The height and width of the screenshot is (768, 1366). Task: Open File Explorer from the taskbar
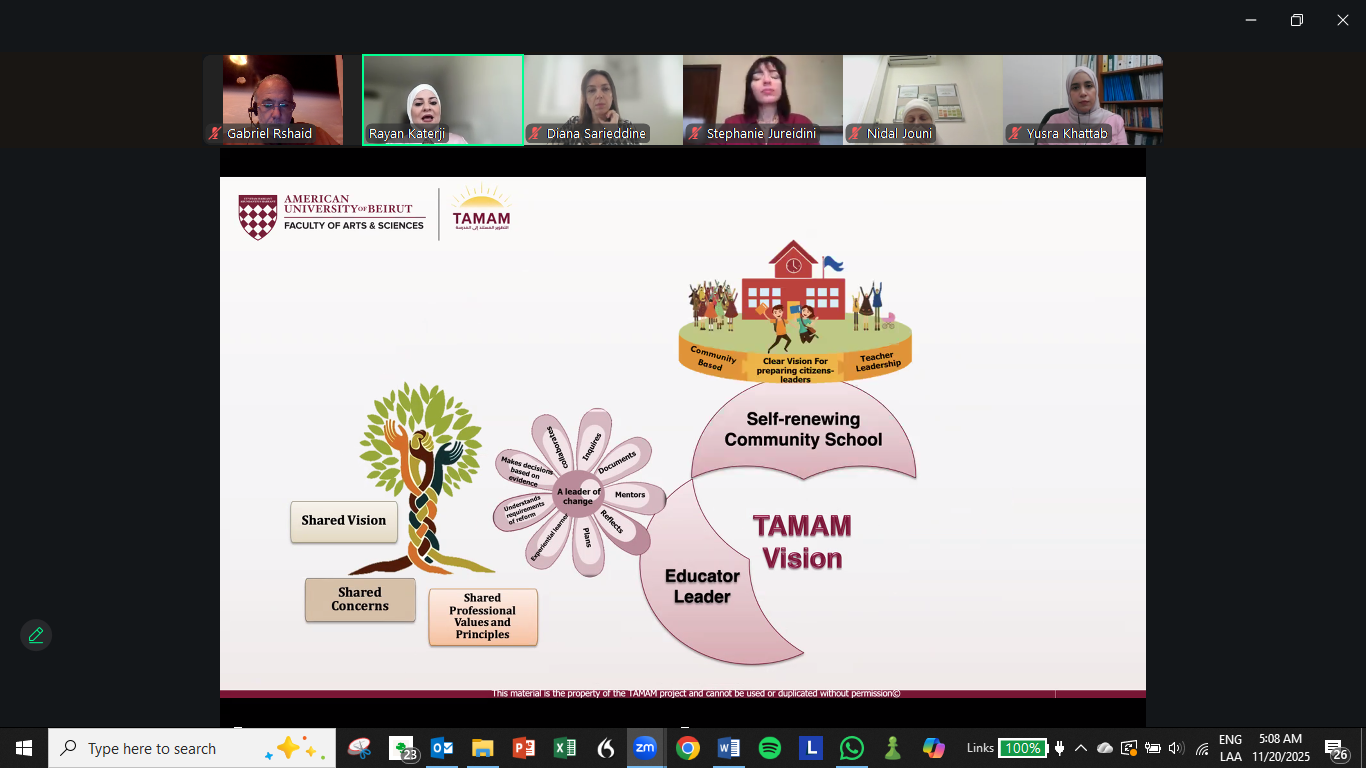point(483,748)
